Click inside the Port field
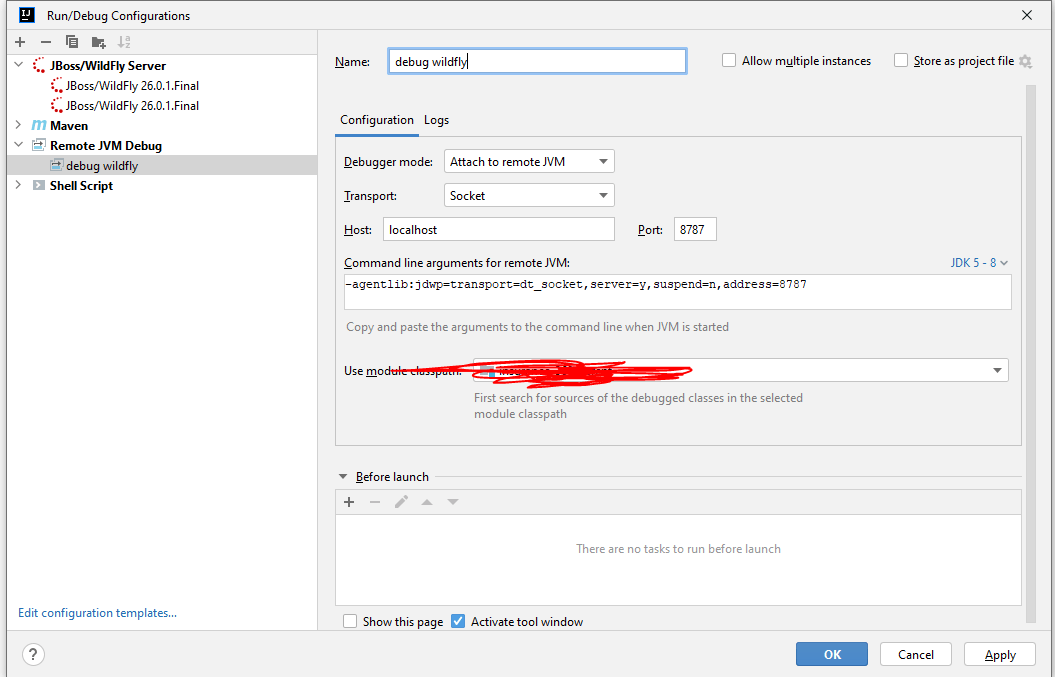The image size is (1055, 677). [x=694, y=229]
